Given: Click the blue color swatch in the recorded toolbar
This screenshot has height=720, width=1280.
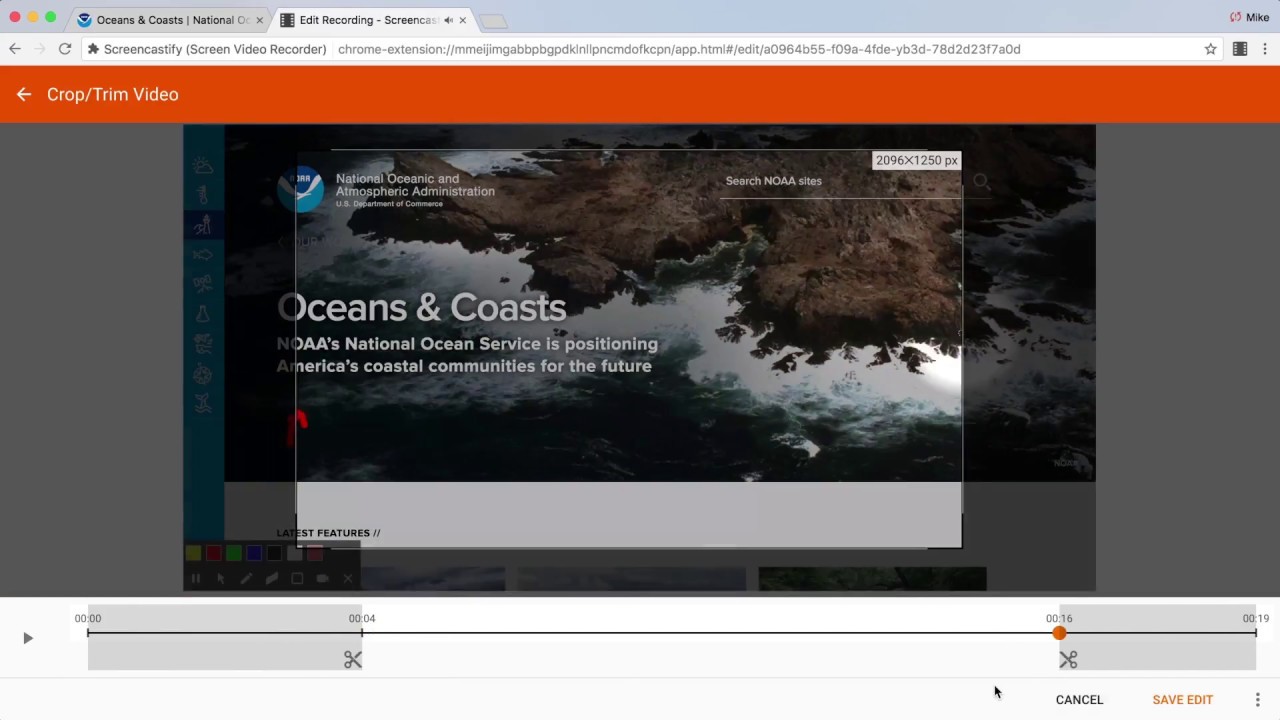Looking at the screenshot, I should 254,553.
